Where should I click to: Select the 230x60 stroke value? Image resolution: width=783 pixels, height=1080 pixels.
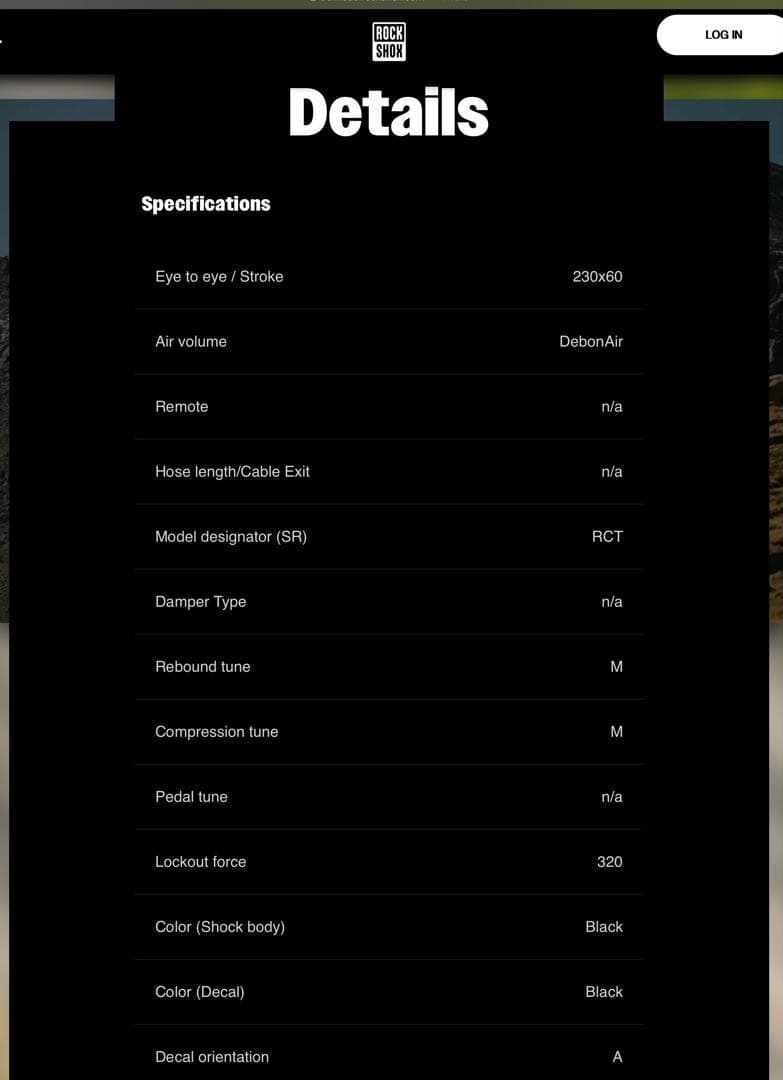[x=597, y=277]
